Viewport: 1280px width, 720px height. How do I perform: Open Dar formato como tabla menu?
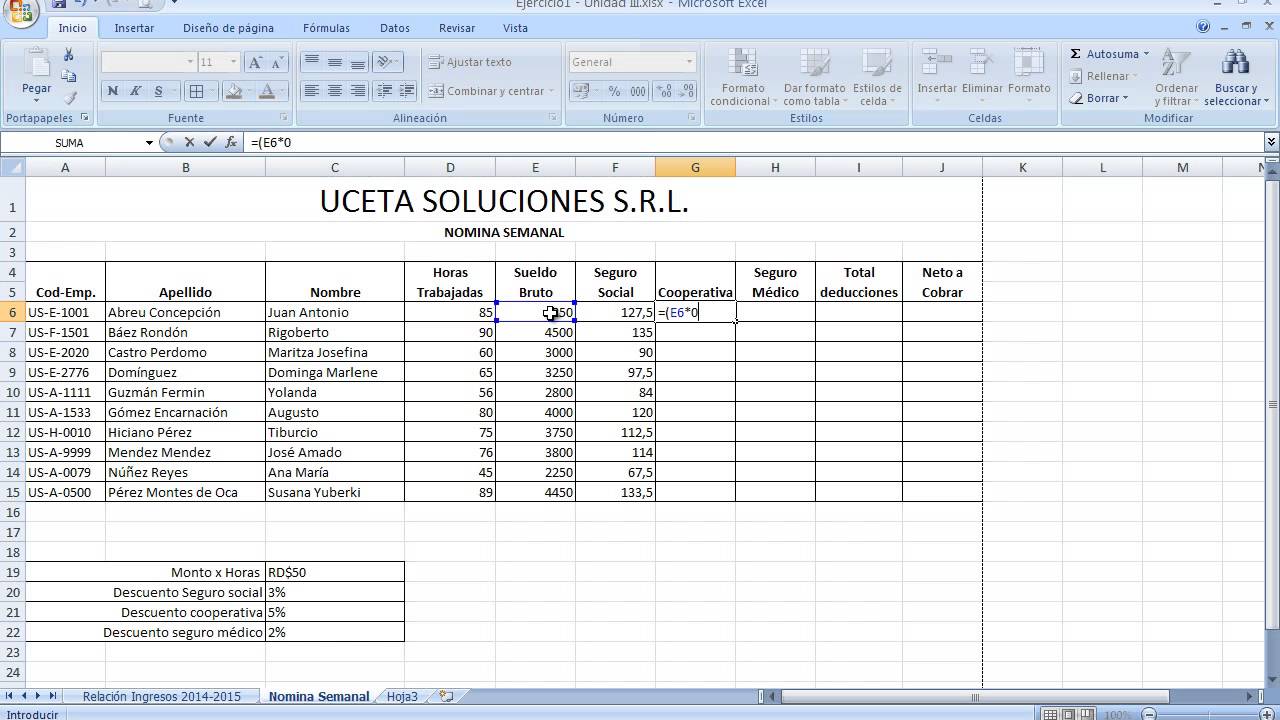click(814, 77)
